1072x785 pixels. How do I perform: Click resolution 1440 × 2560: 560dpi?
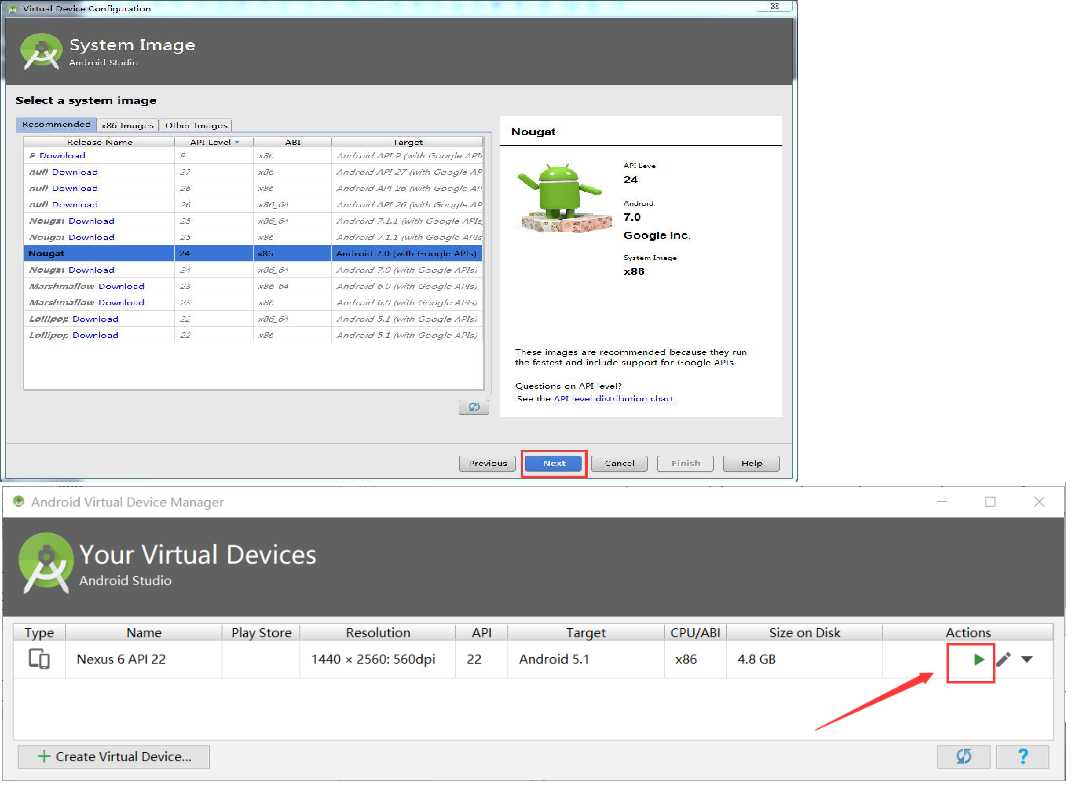[373, 659]
